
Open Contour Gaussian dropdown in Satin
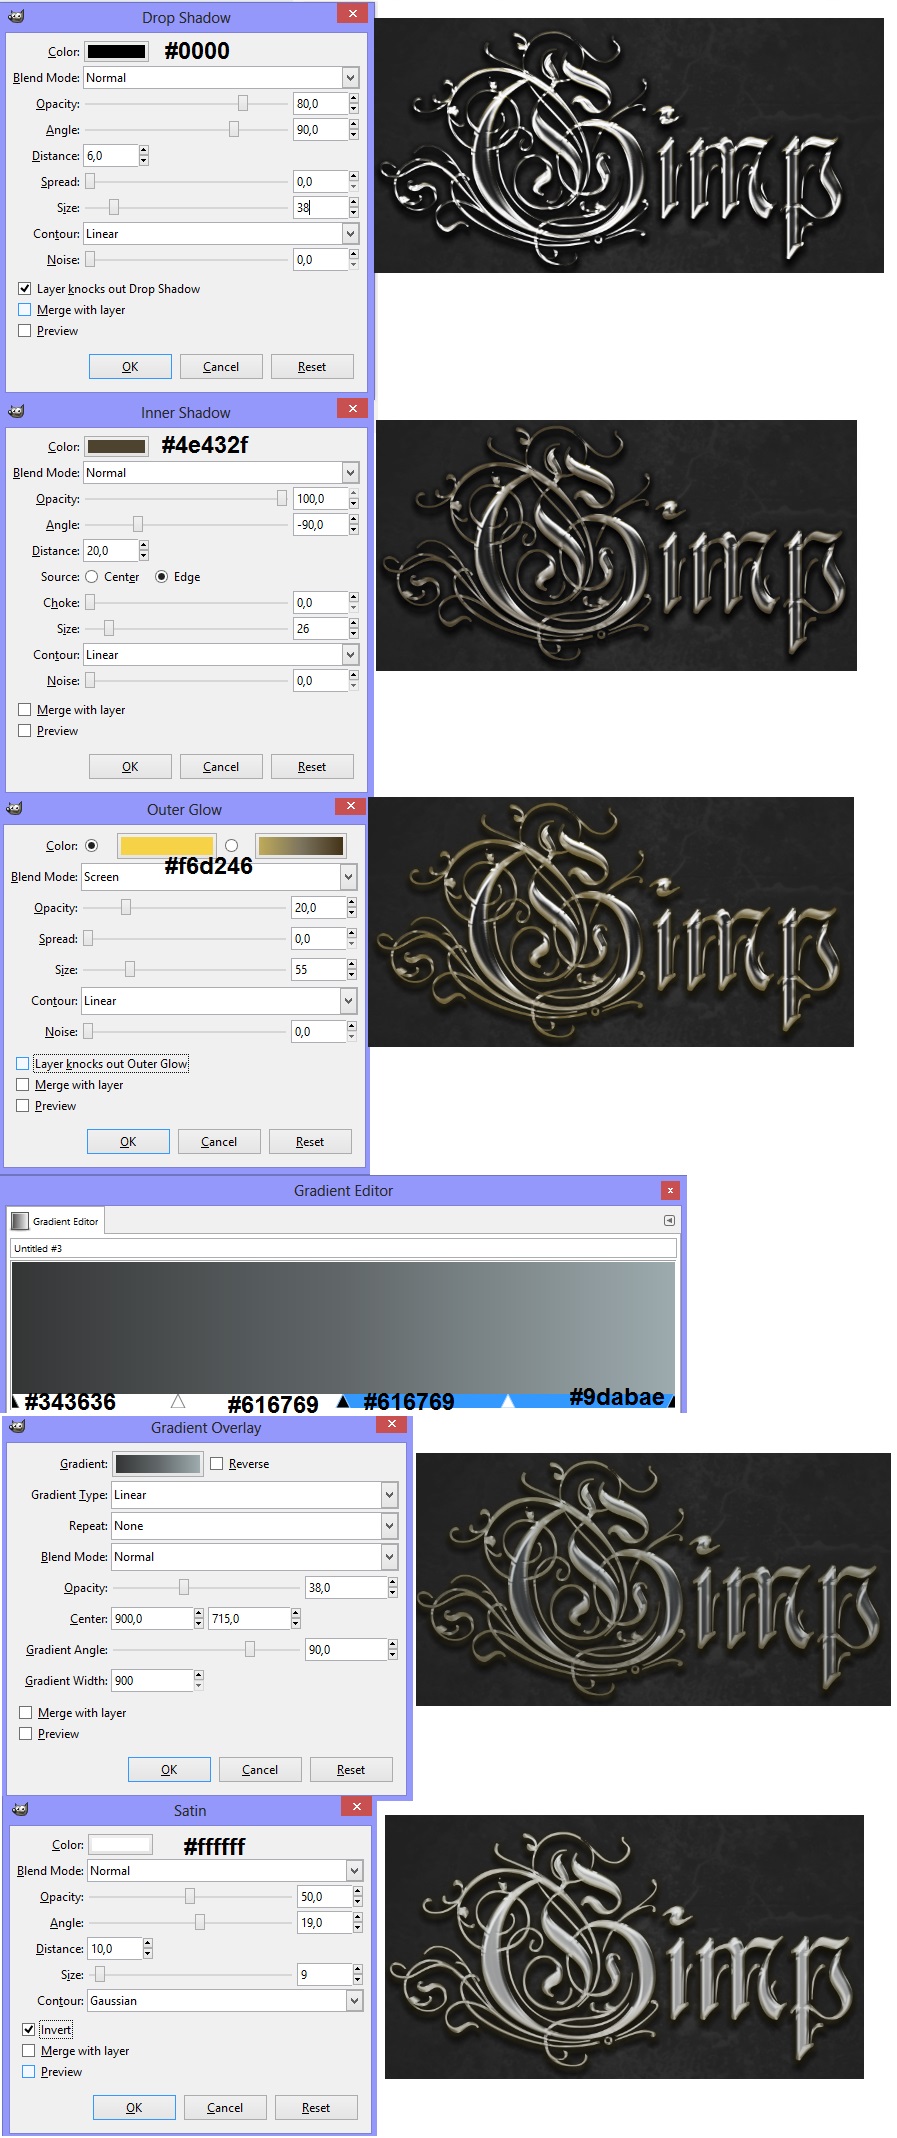[x=225, y=2000]
